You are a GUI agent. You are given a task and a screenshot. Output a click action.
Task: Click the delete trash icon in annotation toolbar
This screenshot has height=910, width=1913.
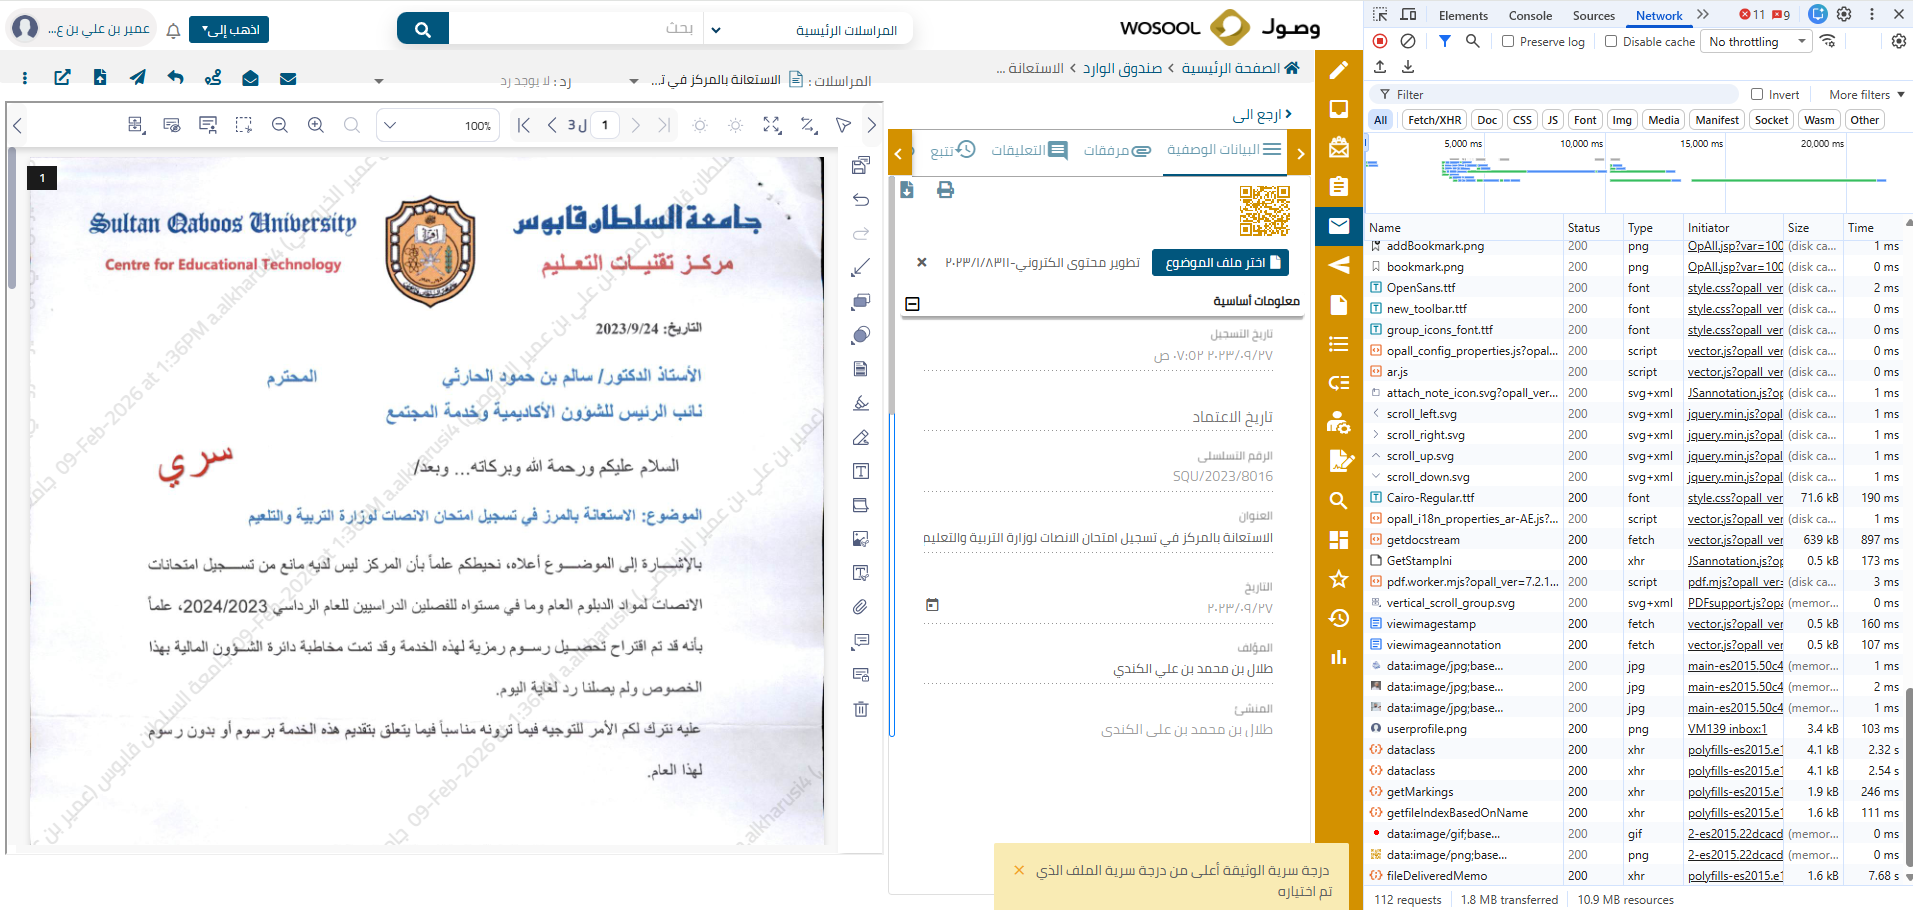860,709
